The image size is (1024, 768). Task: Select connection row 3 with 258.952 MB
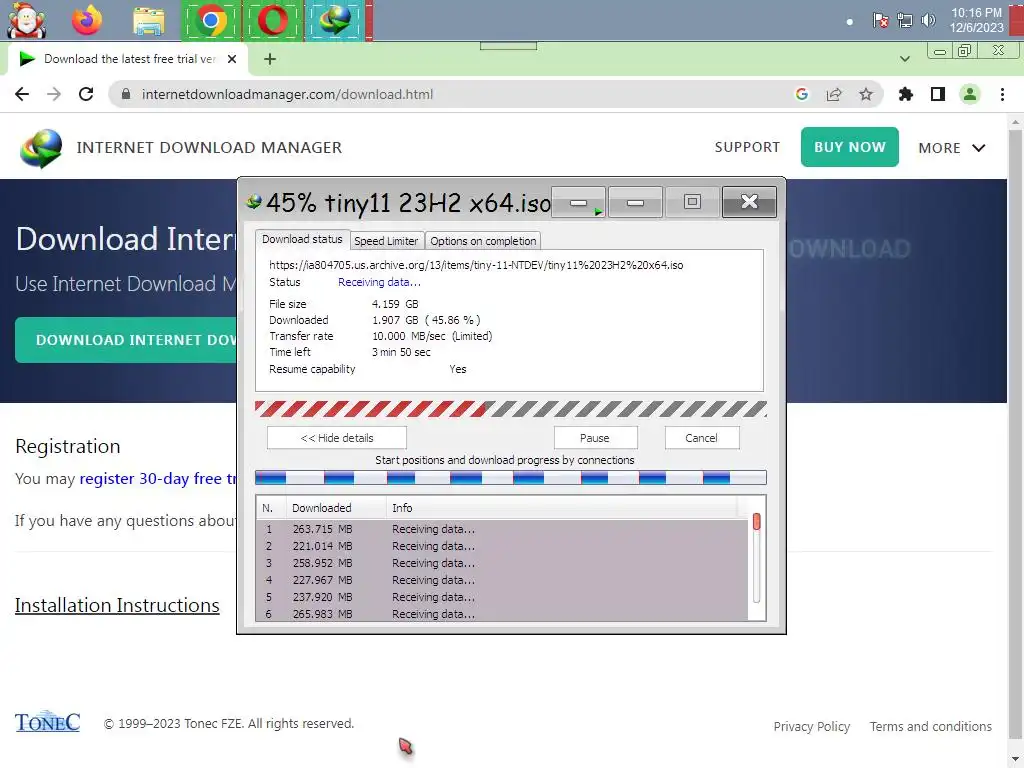coord(502,563)
